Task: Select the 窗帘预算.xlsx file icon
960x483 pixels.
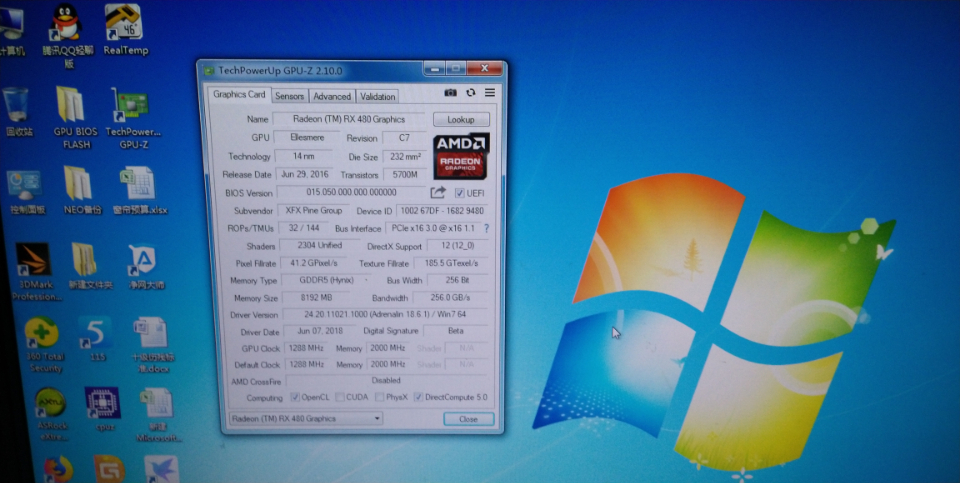Action: coord(139,190)
